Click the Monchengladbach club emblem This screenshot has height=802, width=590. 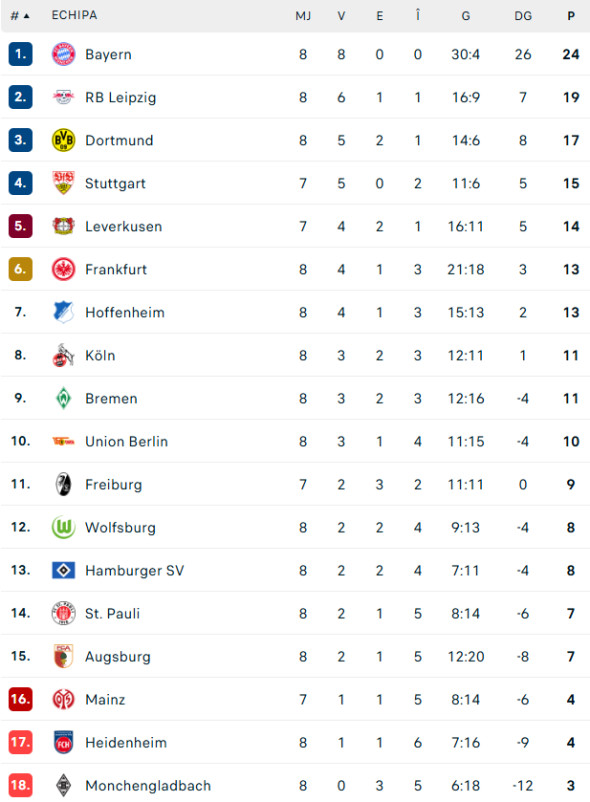coord(62,785)
